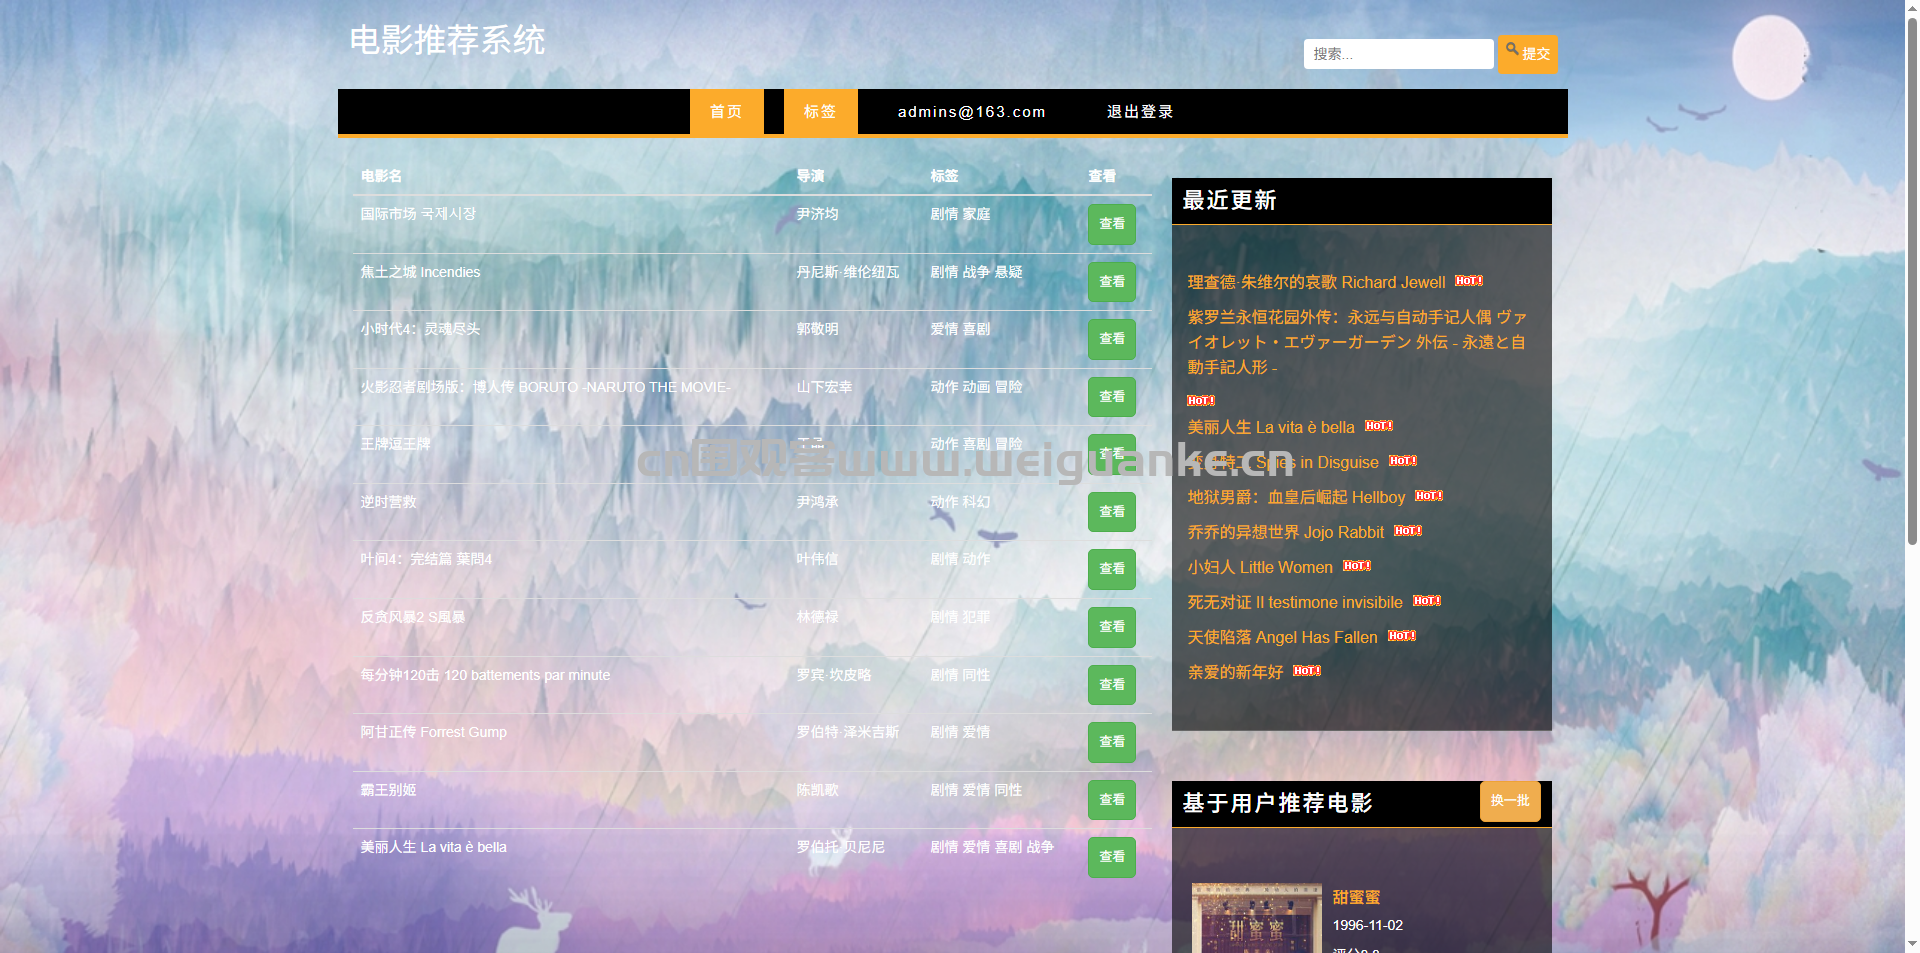This screenshot has height=953, width=1920.
Task: Click 查看 for 每分钟120击 row
Action: [1112, 685]
